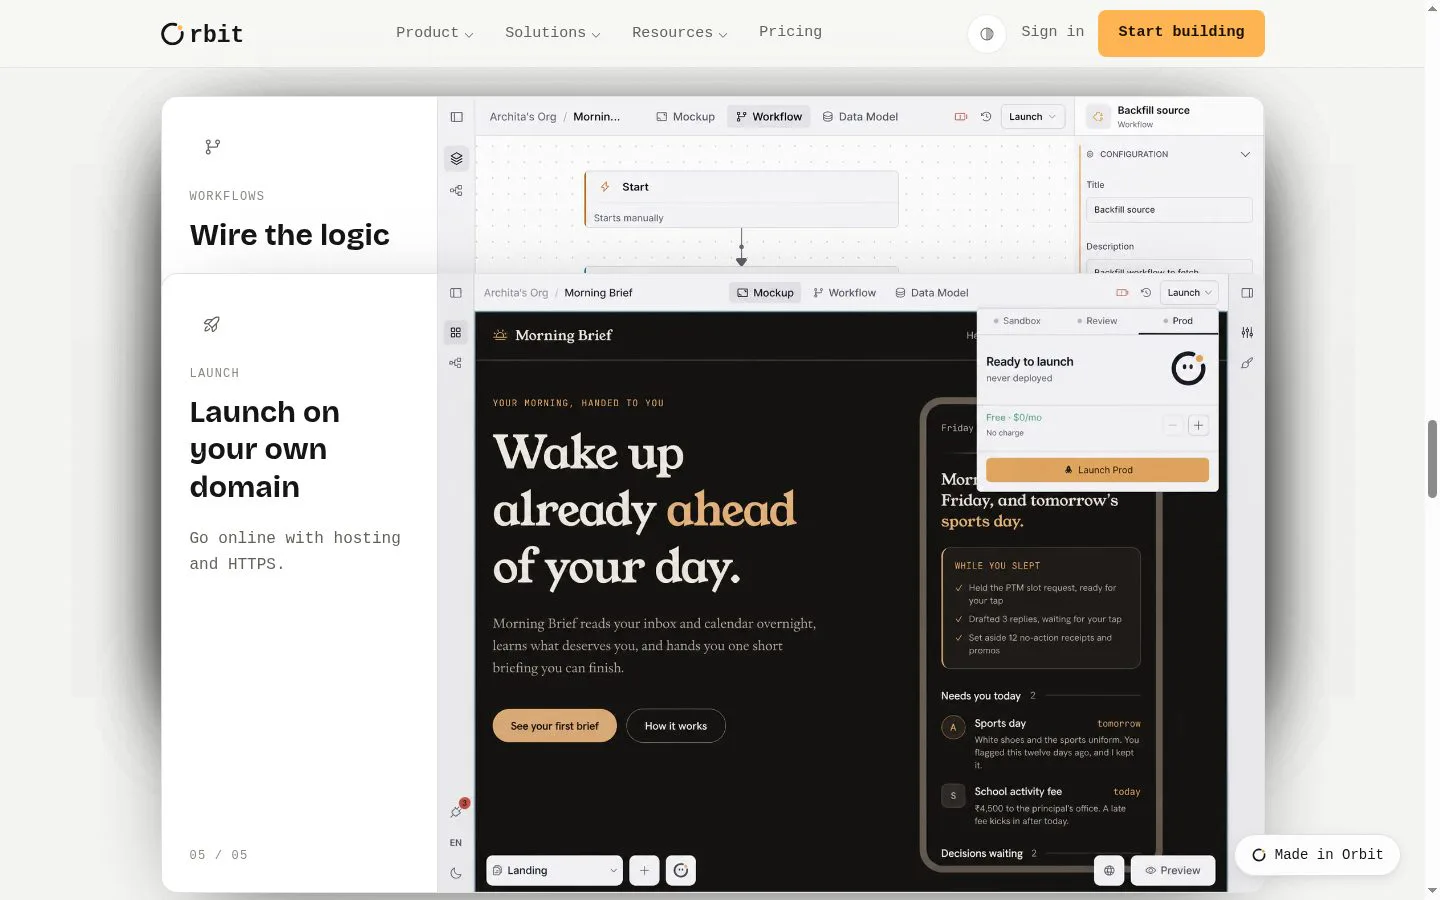
Task: Open the Workflow tab in Morning Brief editor
Action: pyautogui.click(x=845, y=293)
